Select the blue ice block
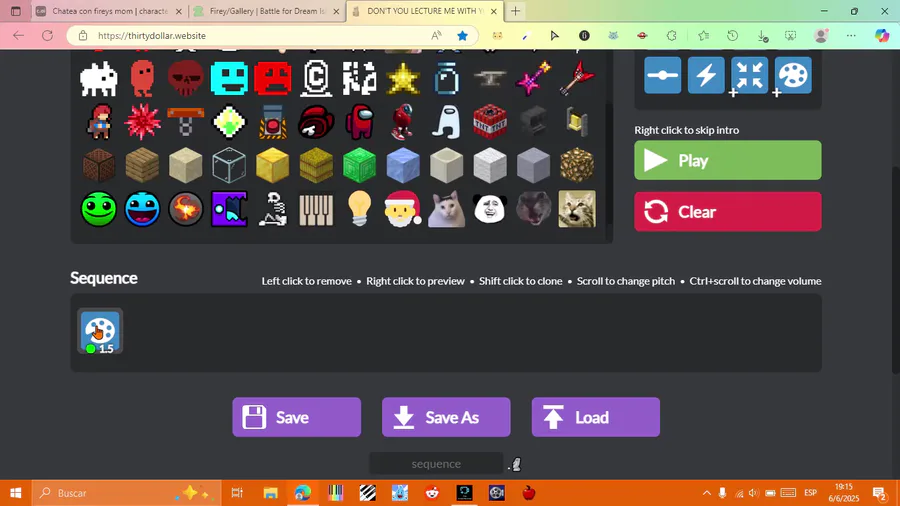 [x=403, y=165]
